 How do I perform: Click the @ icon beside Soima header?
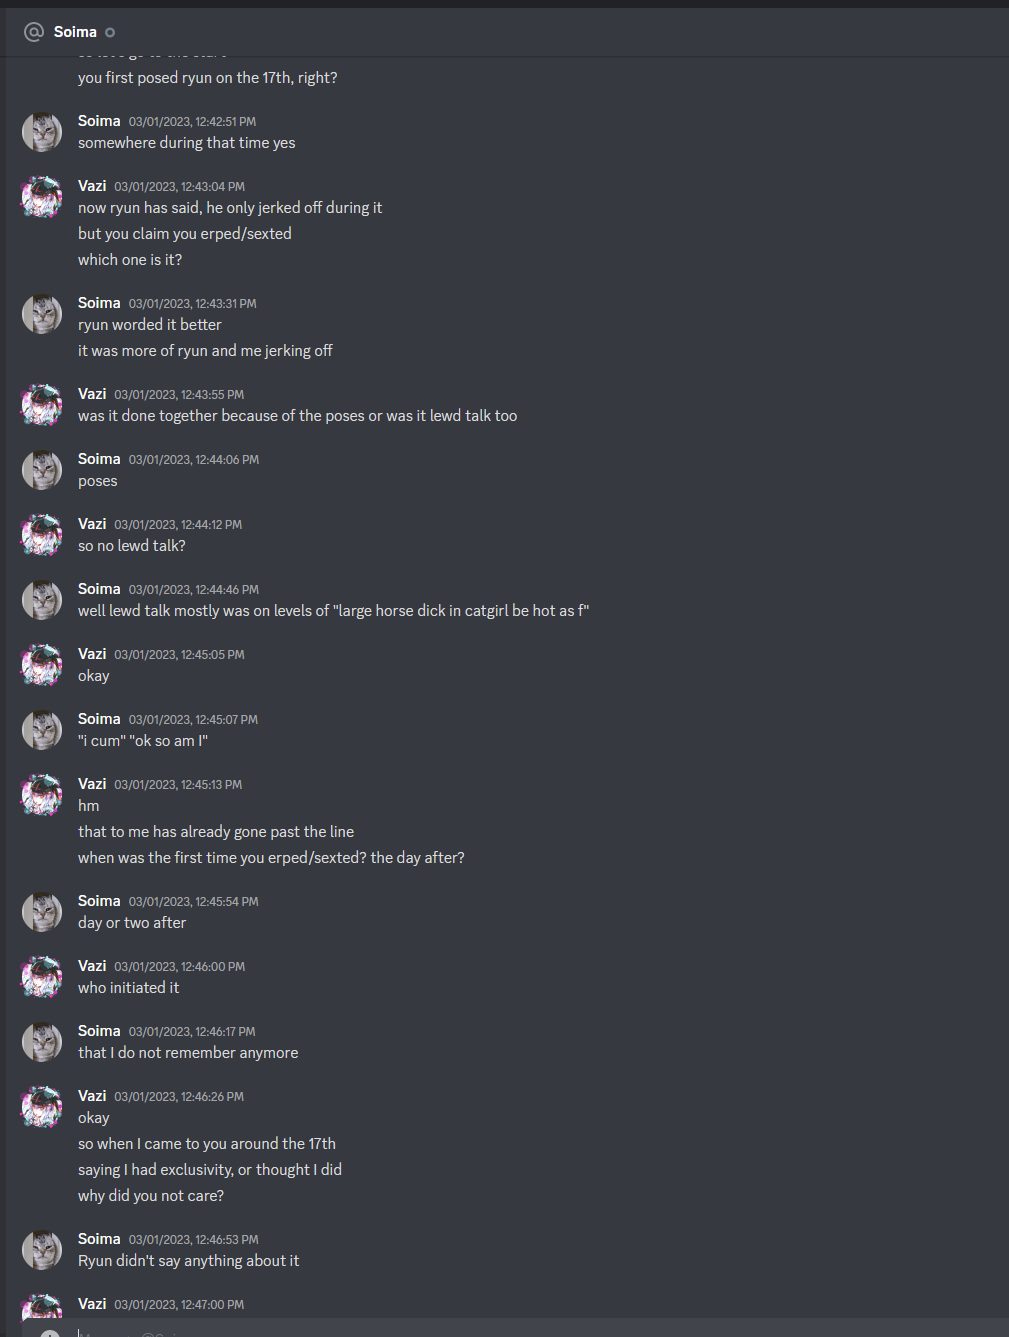point(34,32)
